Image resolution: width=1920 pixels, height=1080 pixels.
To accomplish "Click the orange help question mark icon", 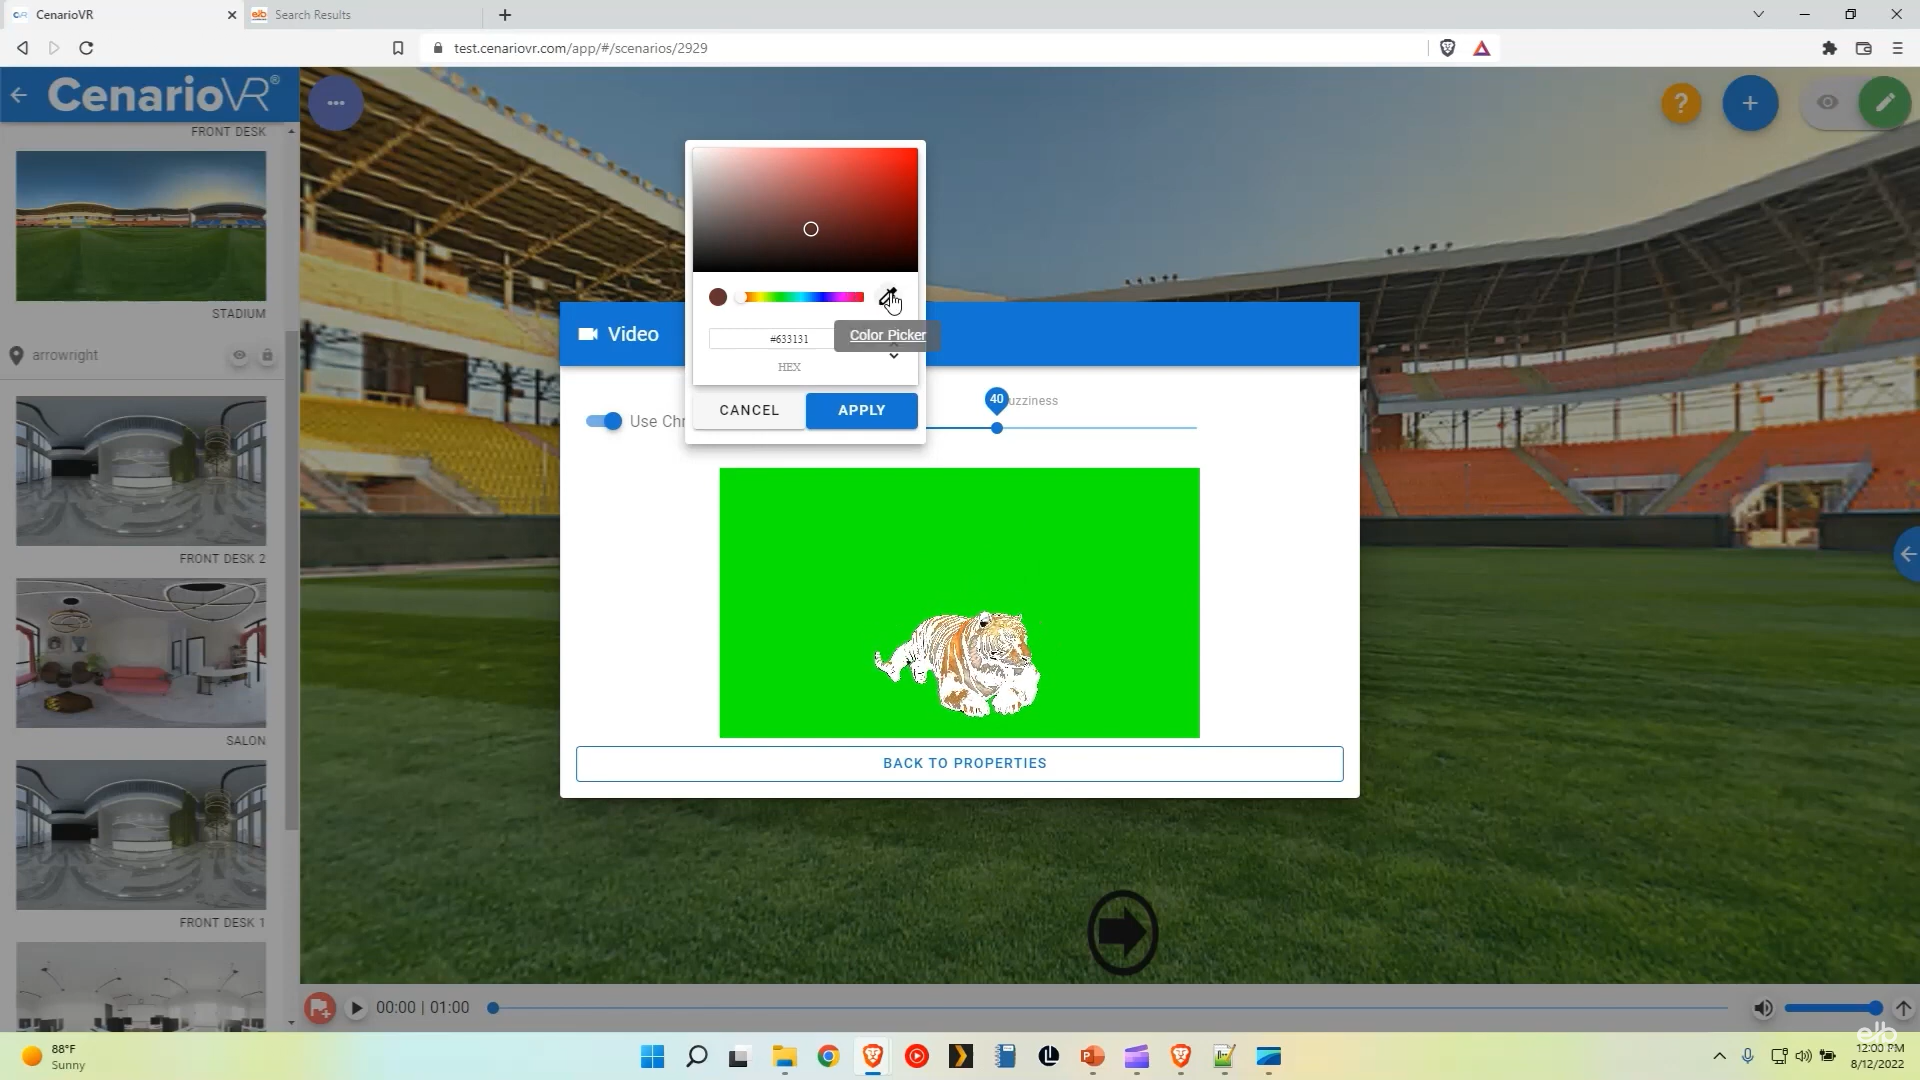I will tap(1681, 103).
